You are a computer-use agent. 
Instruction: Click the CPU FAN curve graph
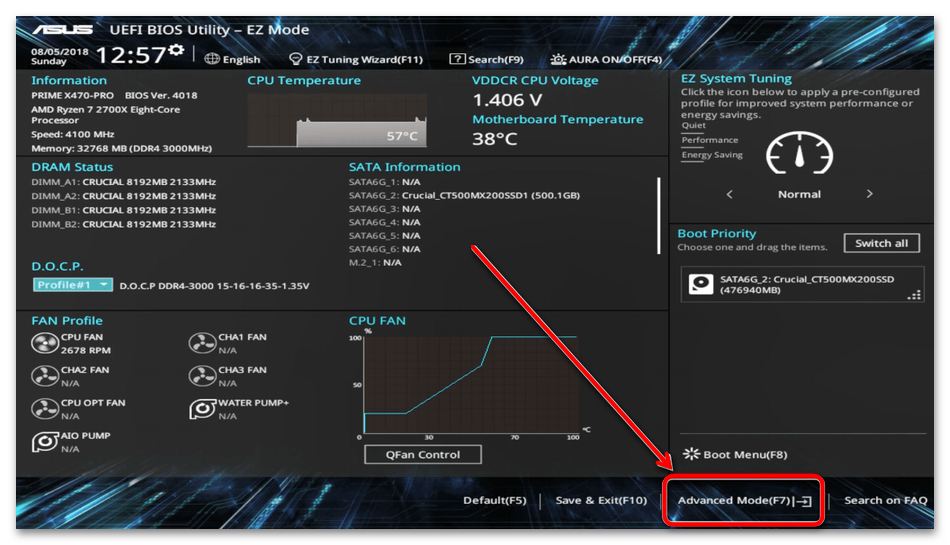[x=471, y=385]
